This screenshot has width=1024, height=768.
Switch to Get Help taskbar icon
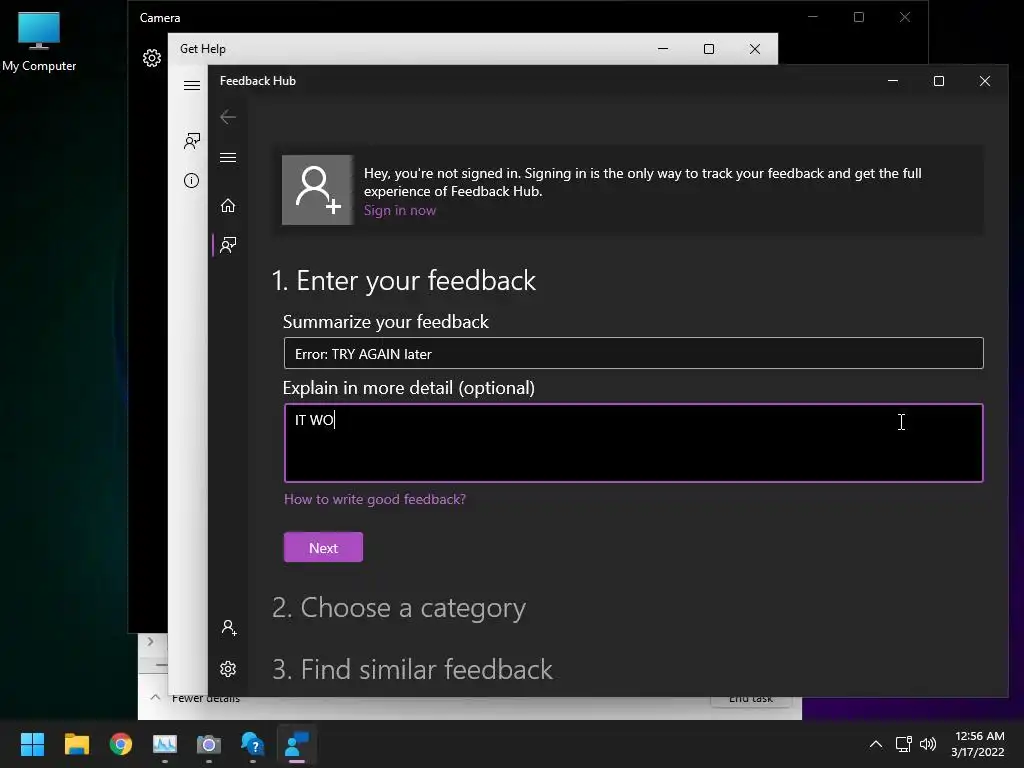(253, 744)
